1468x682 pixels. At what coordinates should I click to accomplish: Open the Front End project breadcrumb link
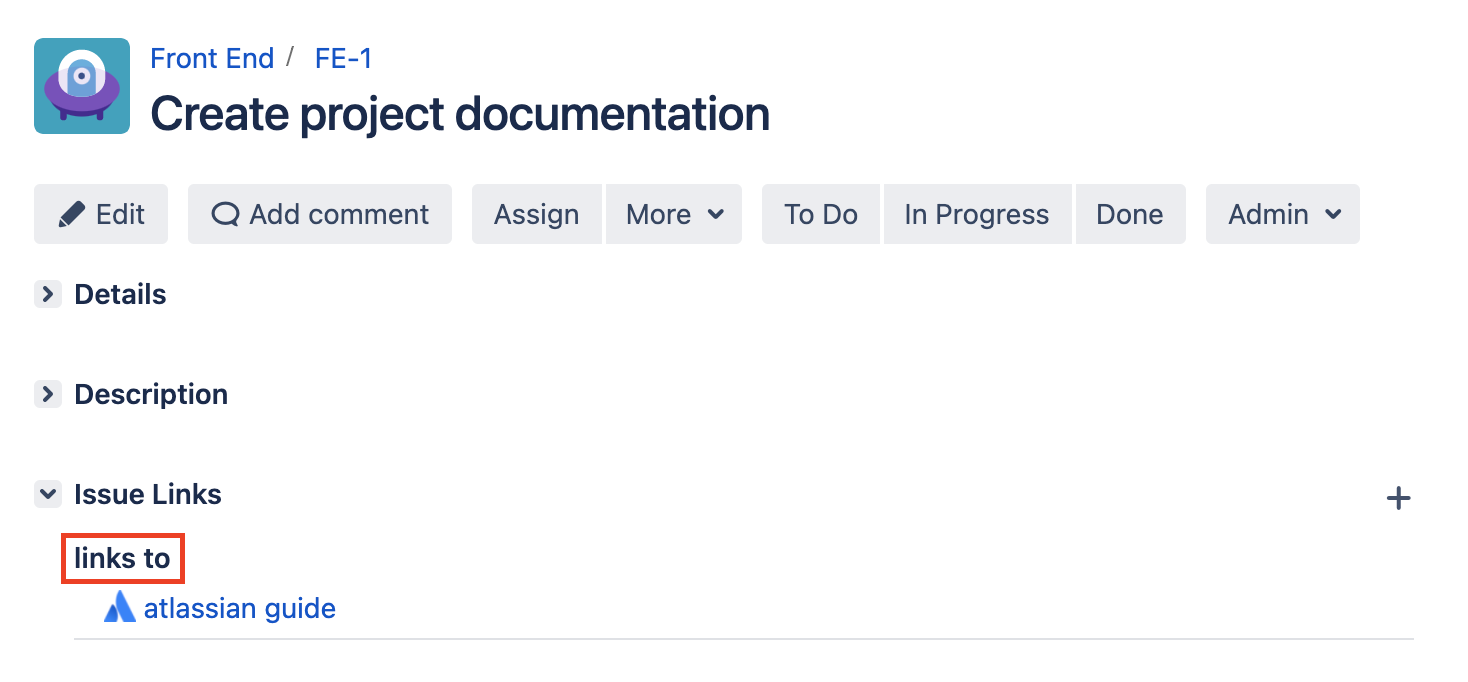pos(212,58)
